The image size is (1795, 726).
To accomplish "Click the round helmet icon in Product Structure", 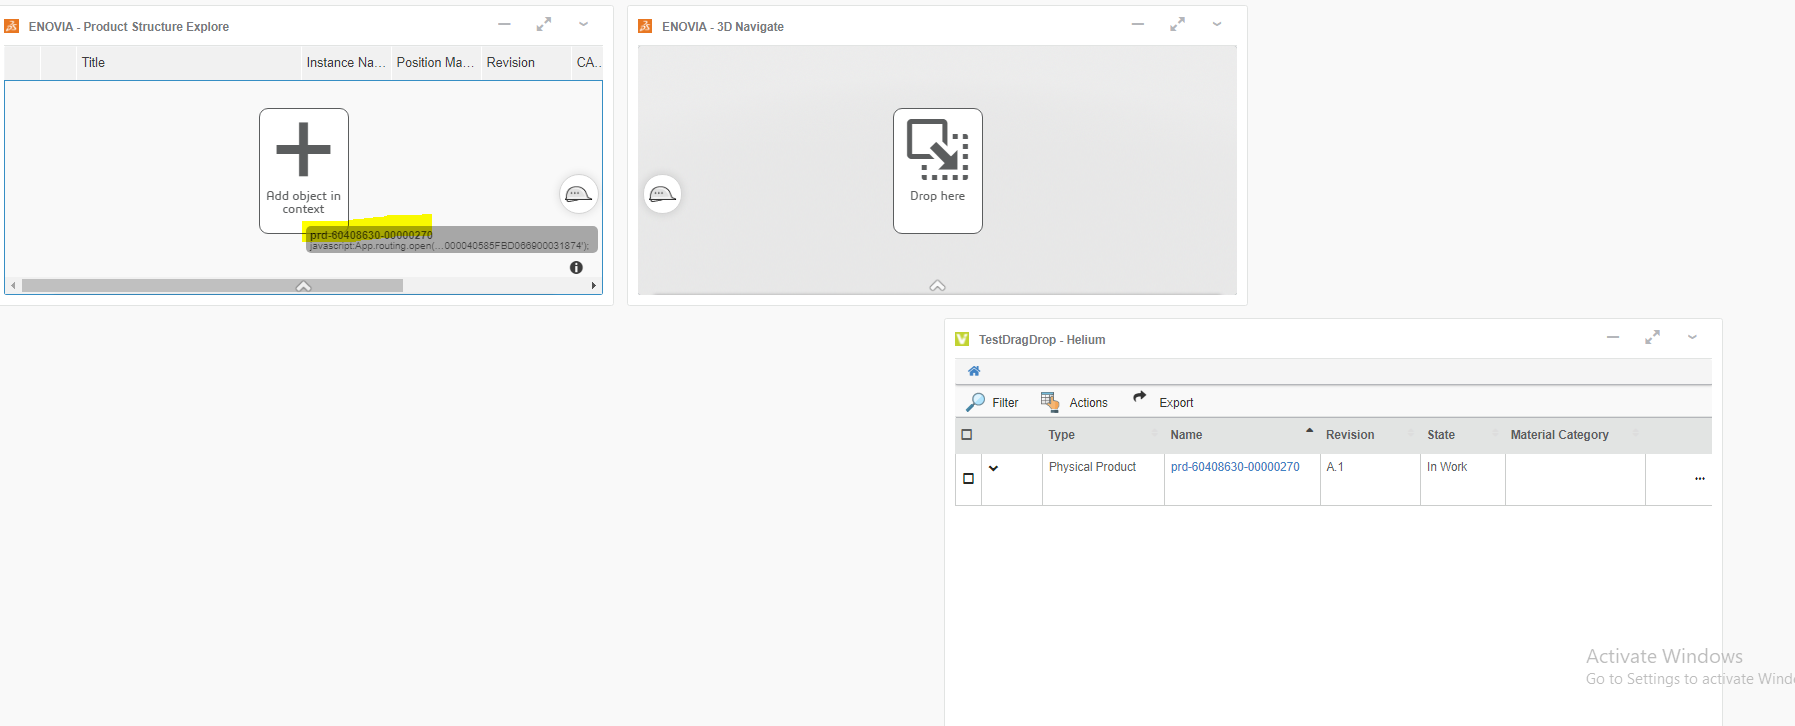I will click(578, 194).
